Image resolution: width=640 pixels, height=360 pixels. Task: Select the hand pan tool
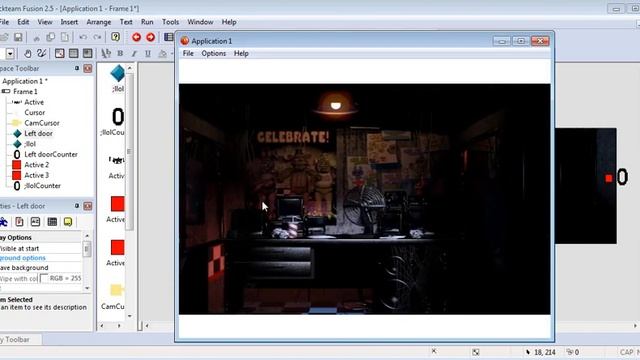pyautogui.click(x=27, y=53)
